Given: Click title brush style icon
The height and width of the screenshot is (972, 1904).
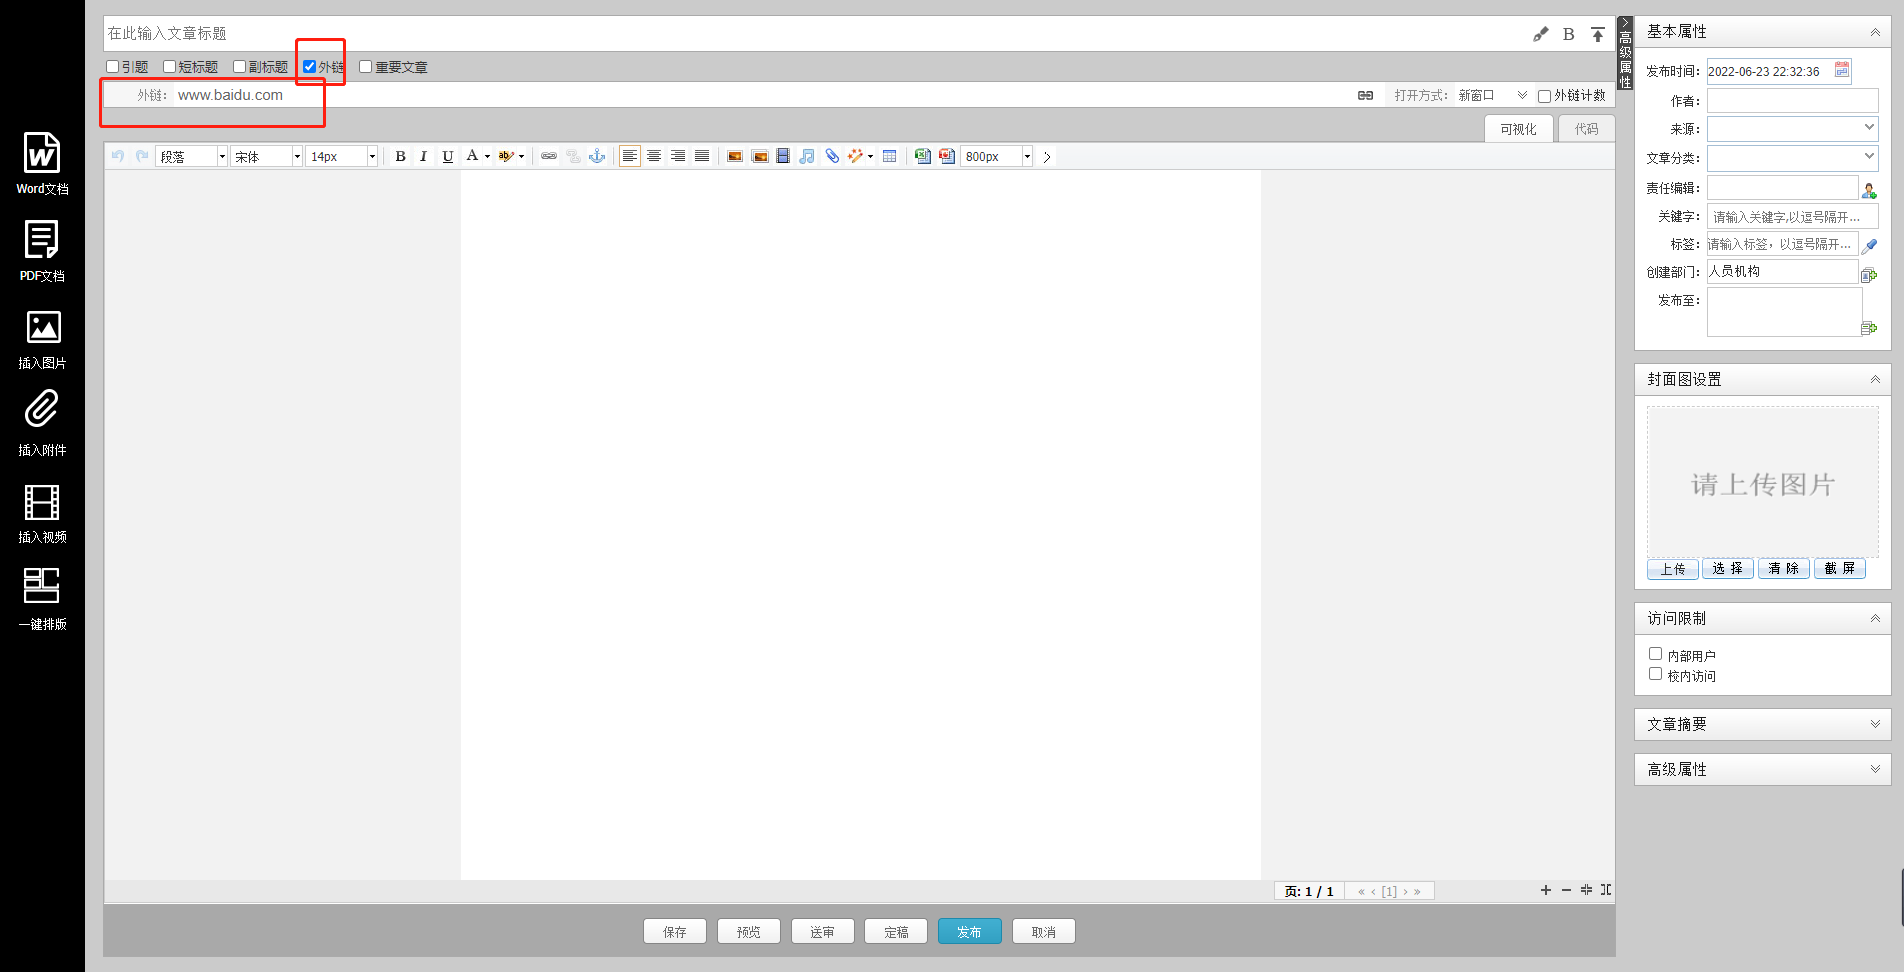Looking at the screenshot, I should click(1540, 34).
